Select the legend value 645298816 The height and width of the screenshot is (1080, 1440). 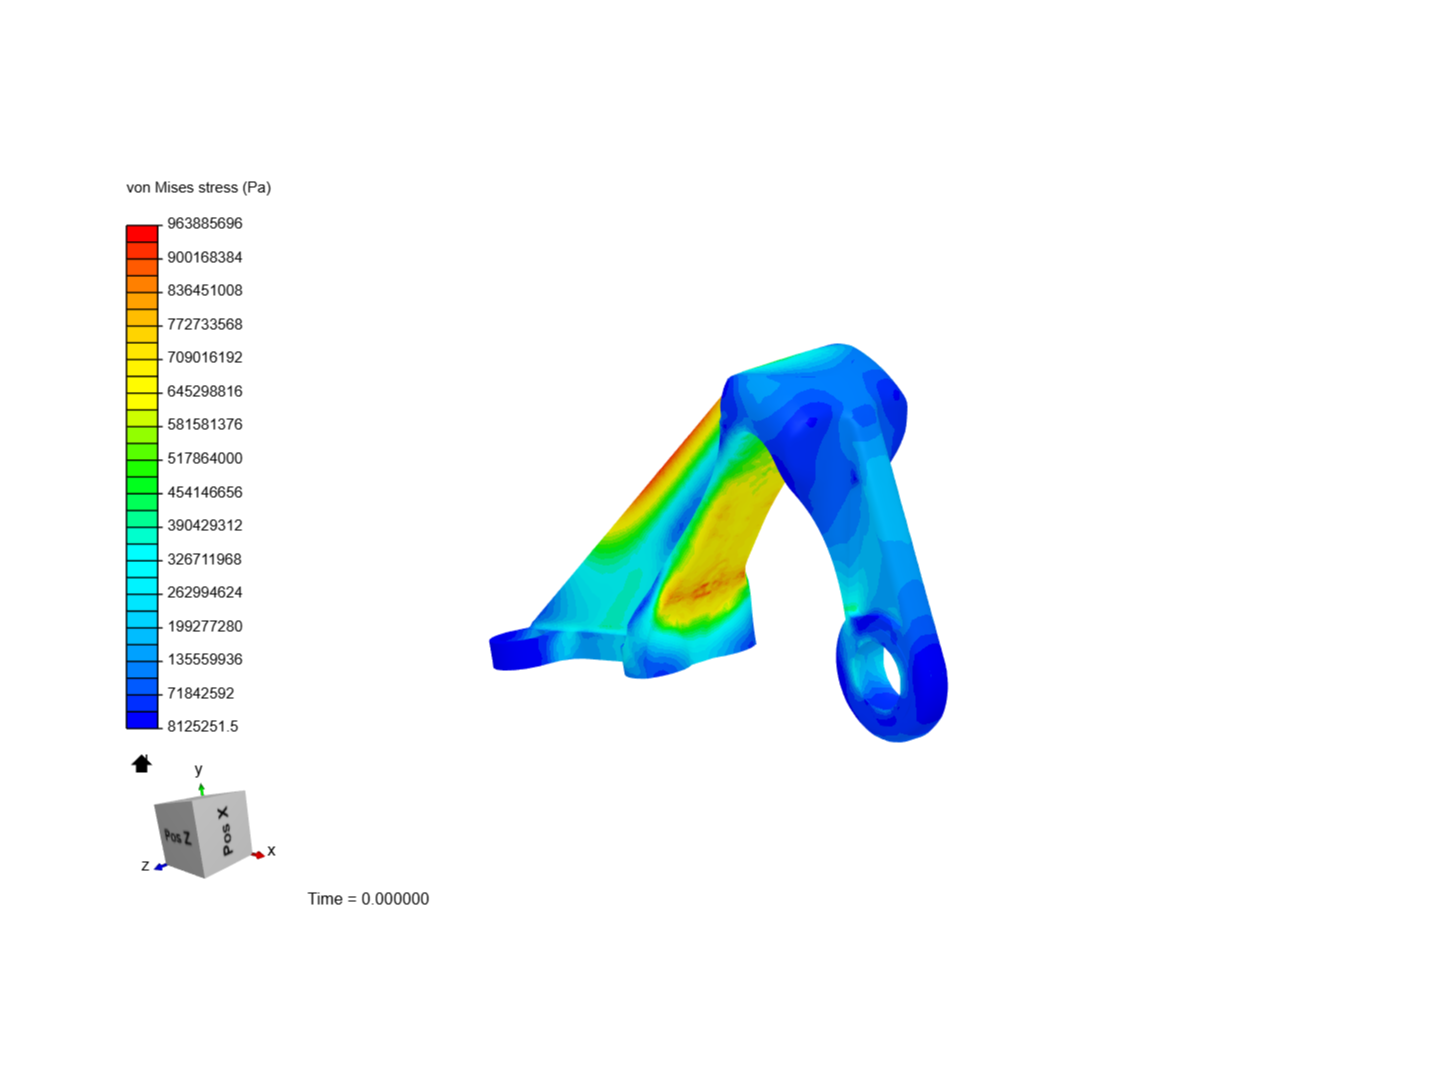pyautogui.click(x=204, y=392)
